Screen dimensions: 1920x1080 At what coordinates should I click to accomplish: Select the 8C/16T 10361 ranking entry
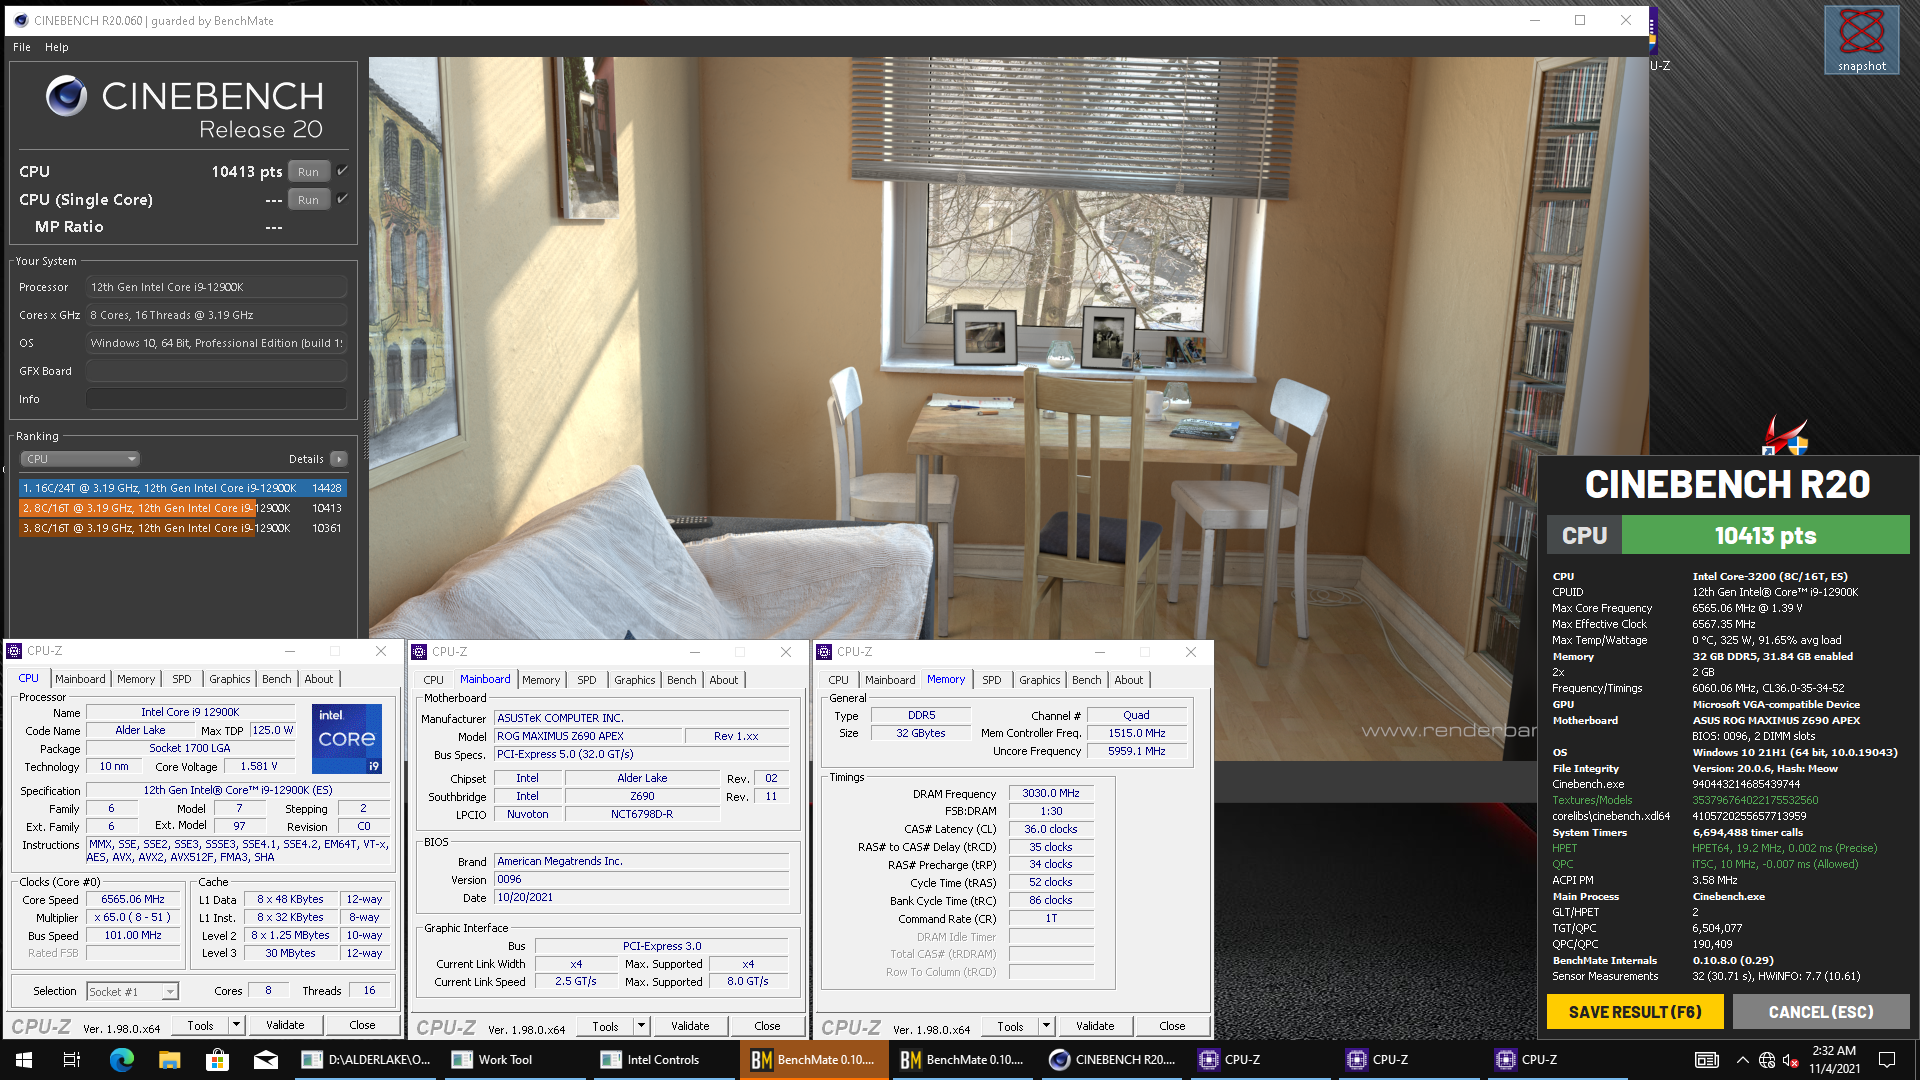[183, 528]
